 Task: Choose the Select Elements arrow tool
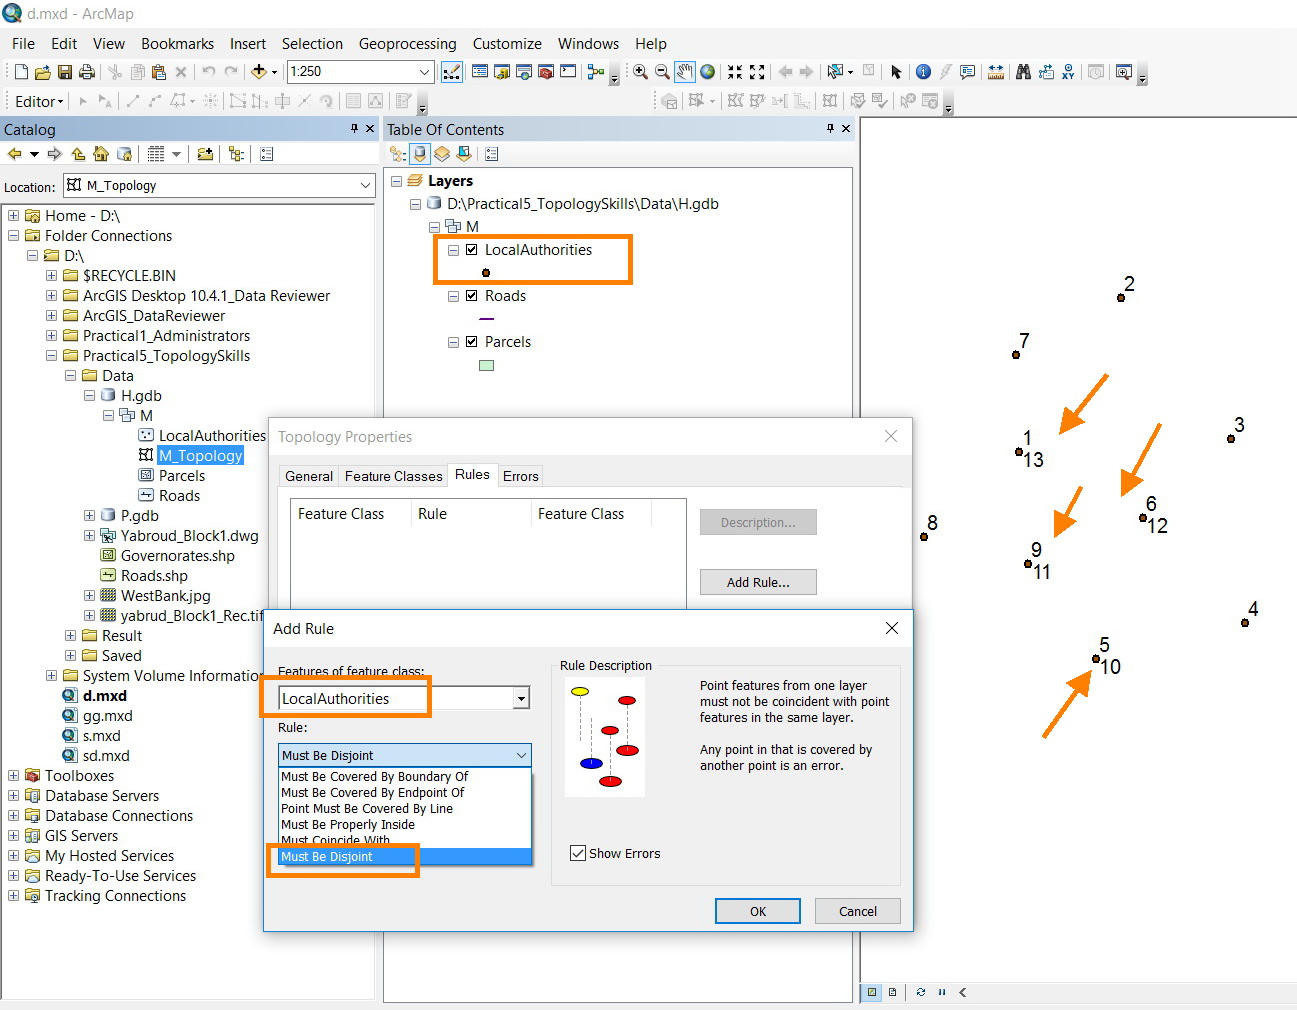click(896, 72)
